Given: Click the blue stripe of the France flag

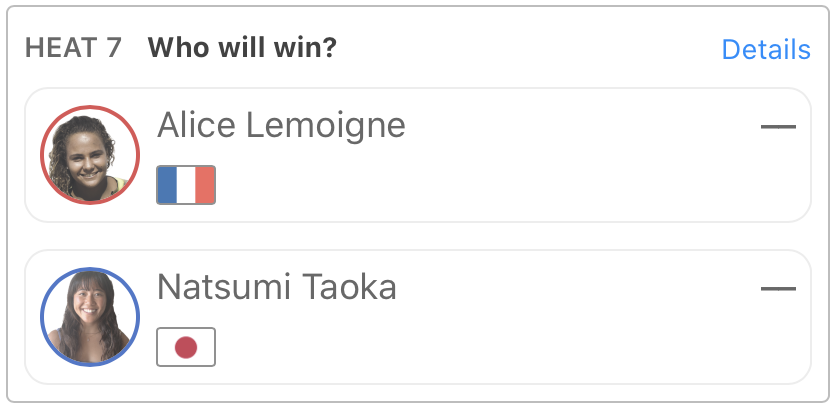Looking at the screenshot, I should [x=167, y=185].
